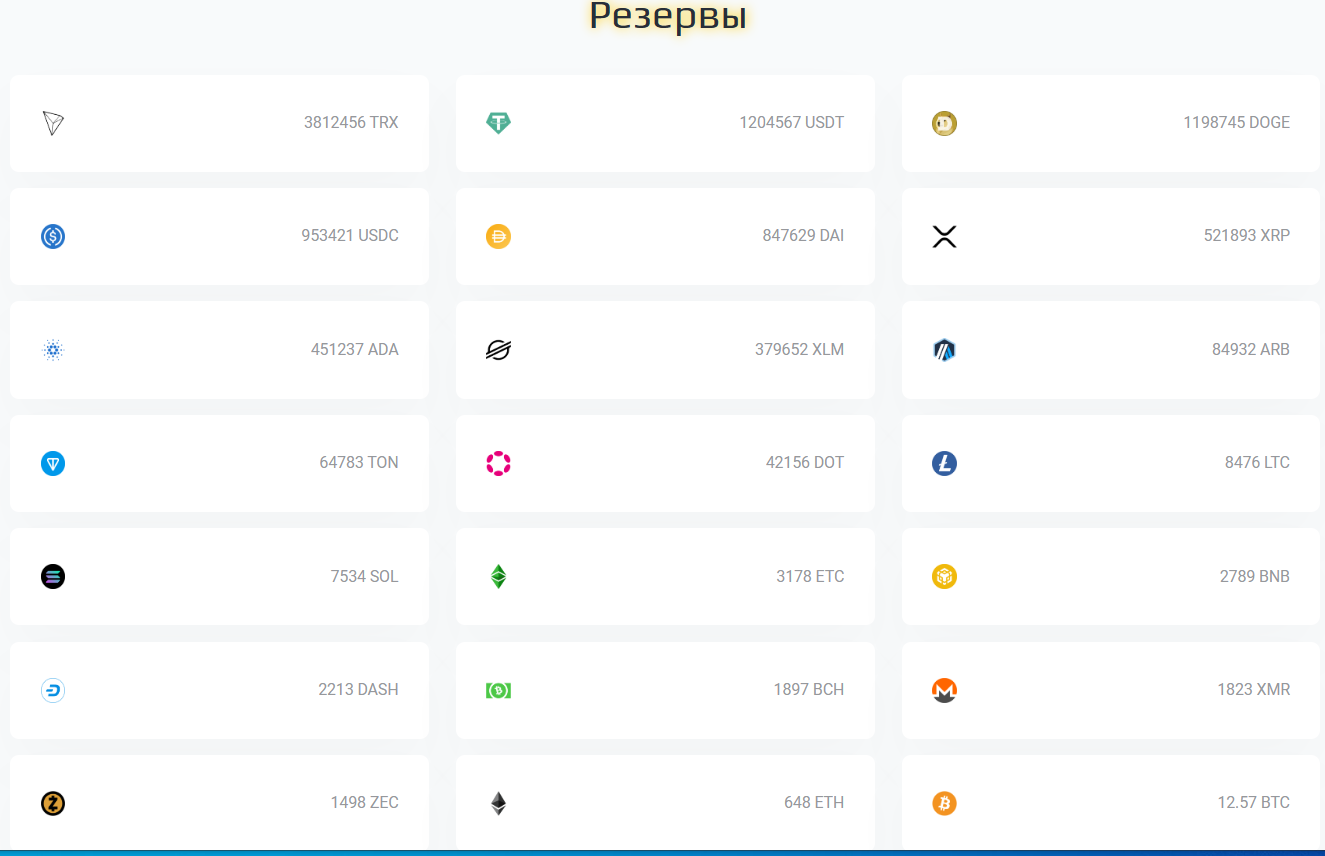Select the 2213 DASH reserve text
The image size is (1325, 856).
pyautogui.click(x=358, y=689)
